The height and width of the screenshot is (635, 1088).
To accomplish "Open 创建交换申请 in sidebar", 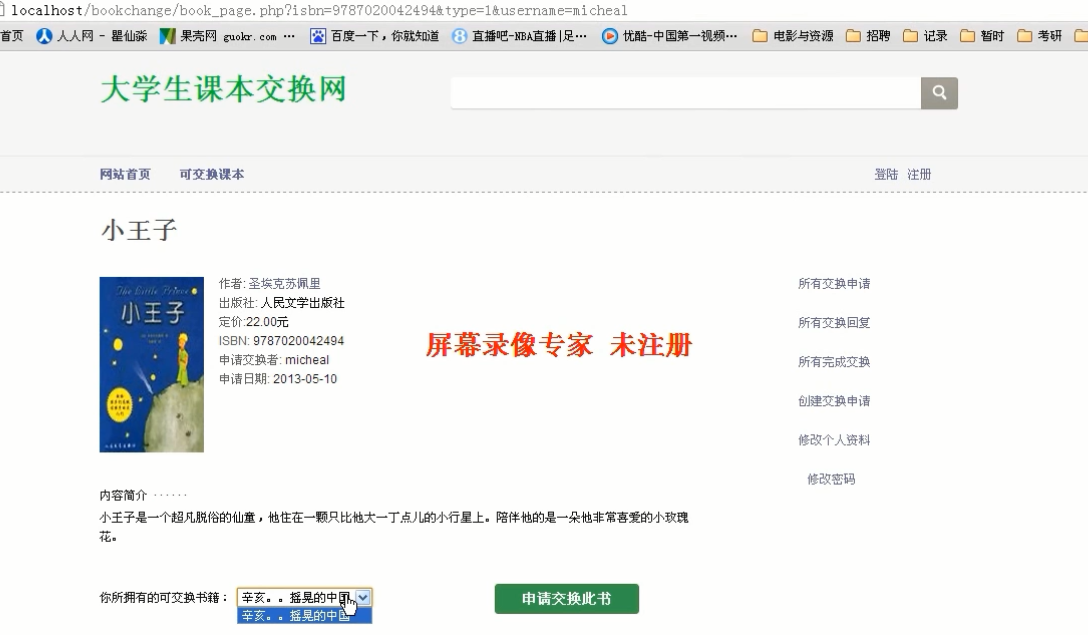I will click(x=834, y=400).
